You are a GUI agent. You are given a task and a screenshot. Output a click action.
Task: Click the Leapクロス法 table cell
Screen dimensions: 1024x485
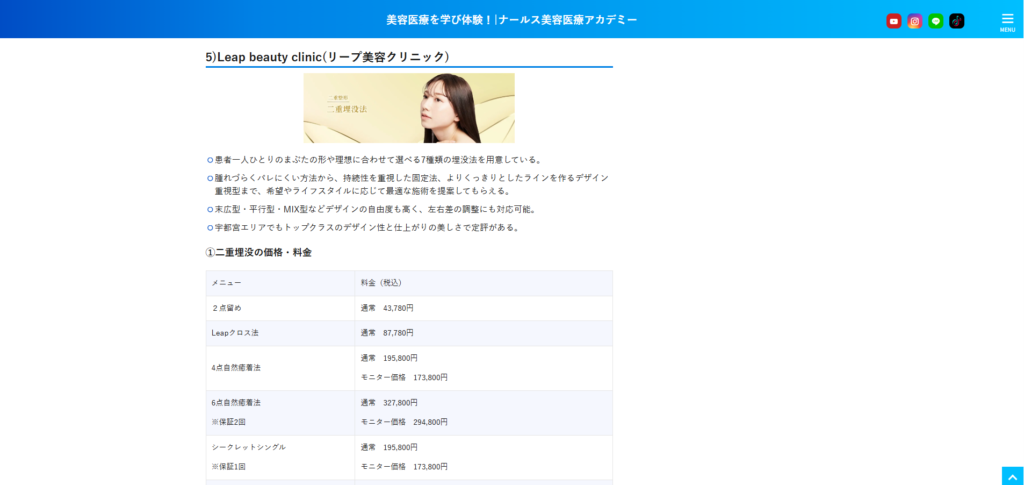tap(280, 333)
